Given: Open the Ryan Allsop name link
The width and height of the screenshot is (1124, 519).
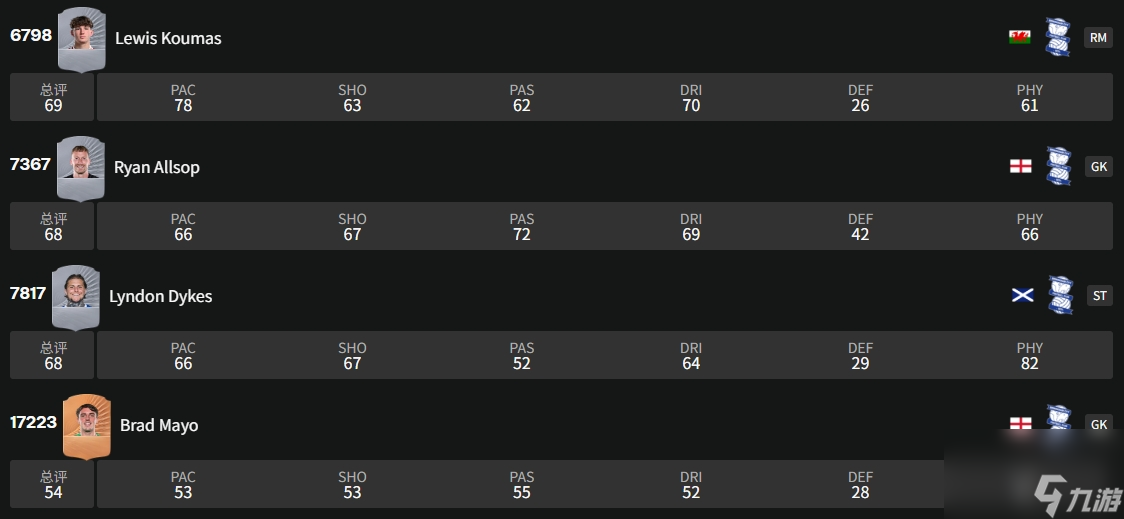Looking at the screenshot, I should pos(157,167).
